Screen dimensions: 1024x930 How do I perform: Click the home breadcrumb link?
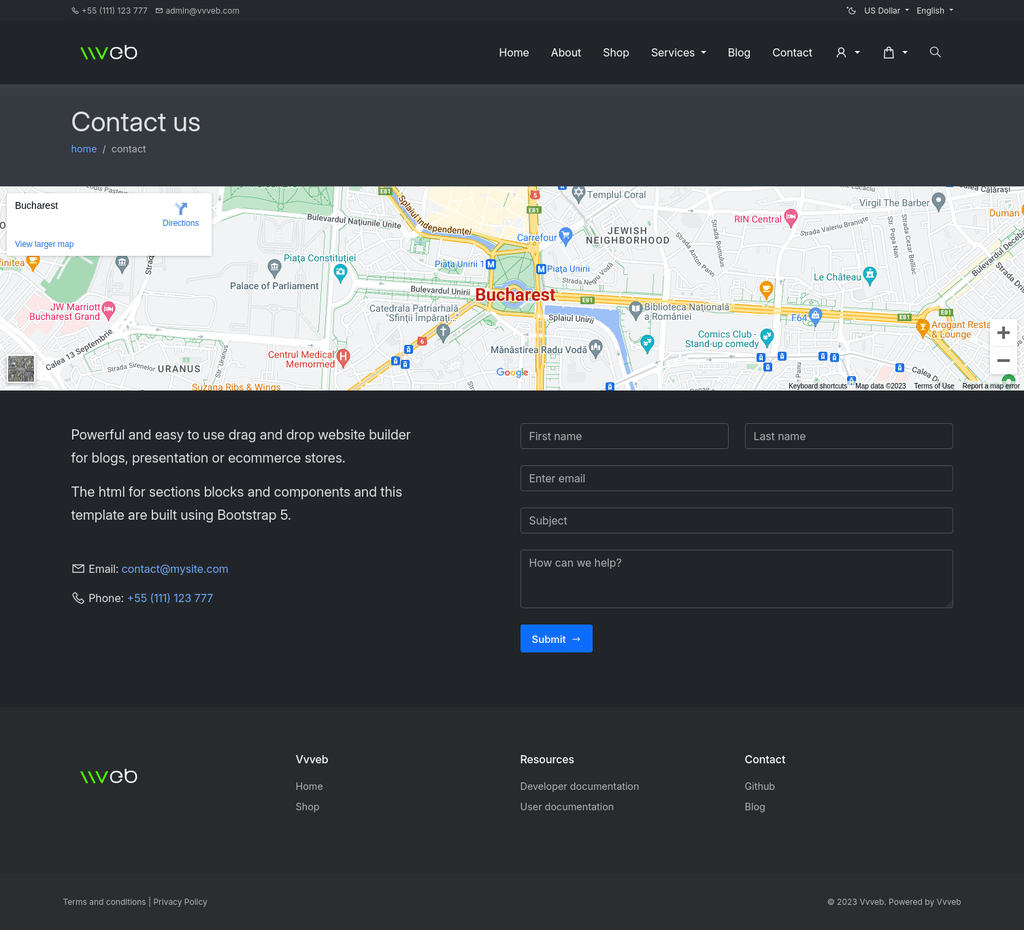click(84, 149)
